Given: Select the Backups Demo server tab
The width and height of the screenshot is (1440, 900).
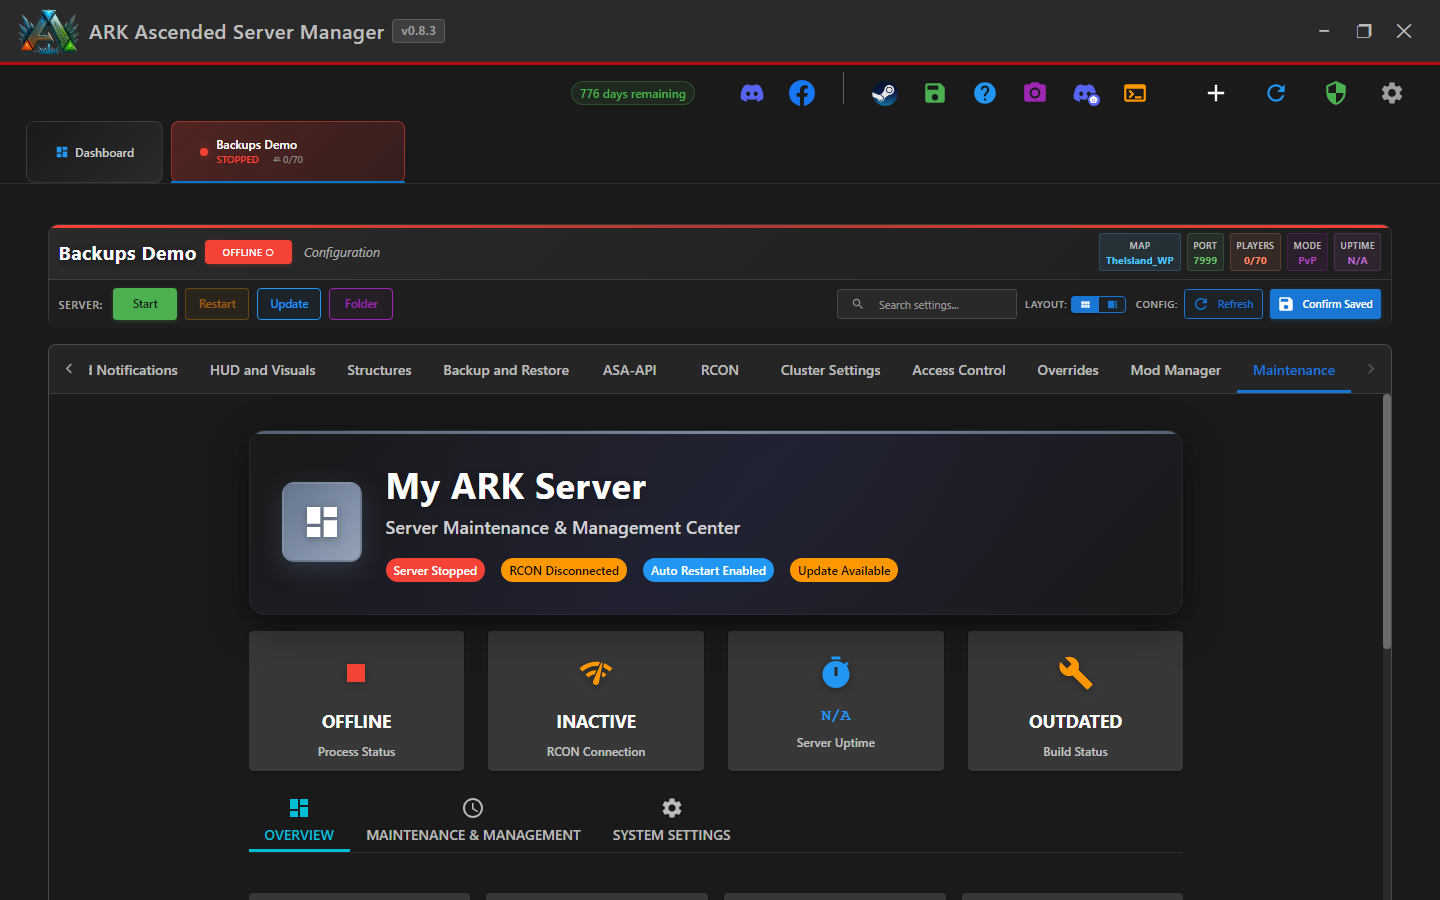Looking at the screenshot, I should [x=288, y=152].
